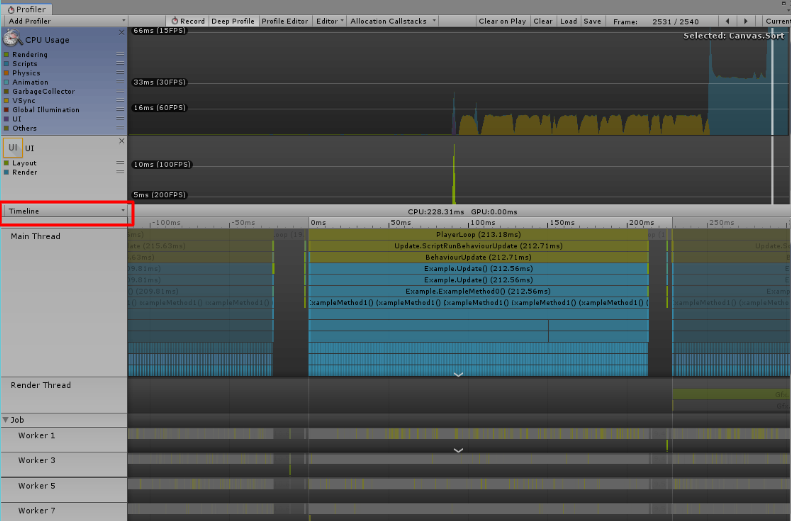Open the Allocation Callstacks dropdown
791x521 pixels.
(392, 21)
